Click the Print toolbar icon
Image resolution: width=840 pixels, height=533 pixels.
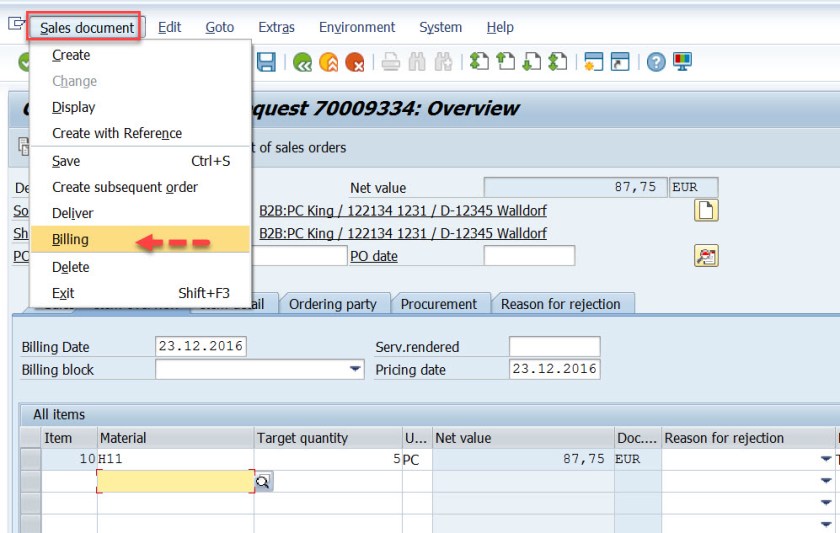391,62
